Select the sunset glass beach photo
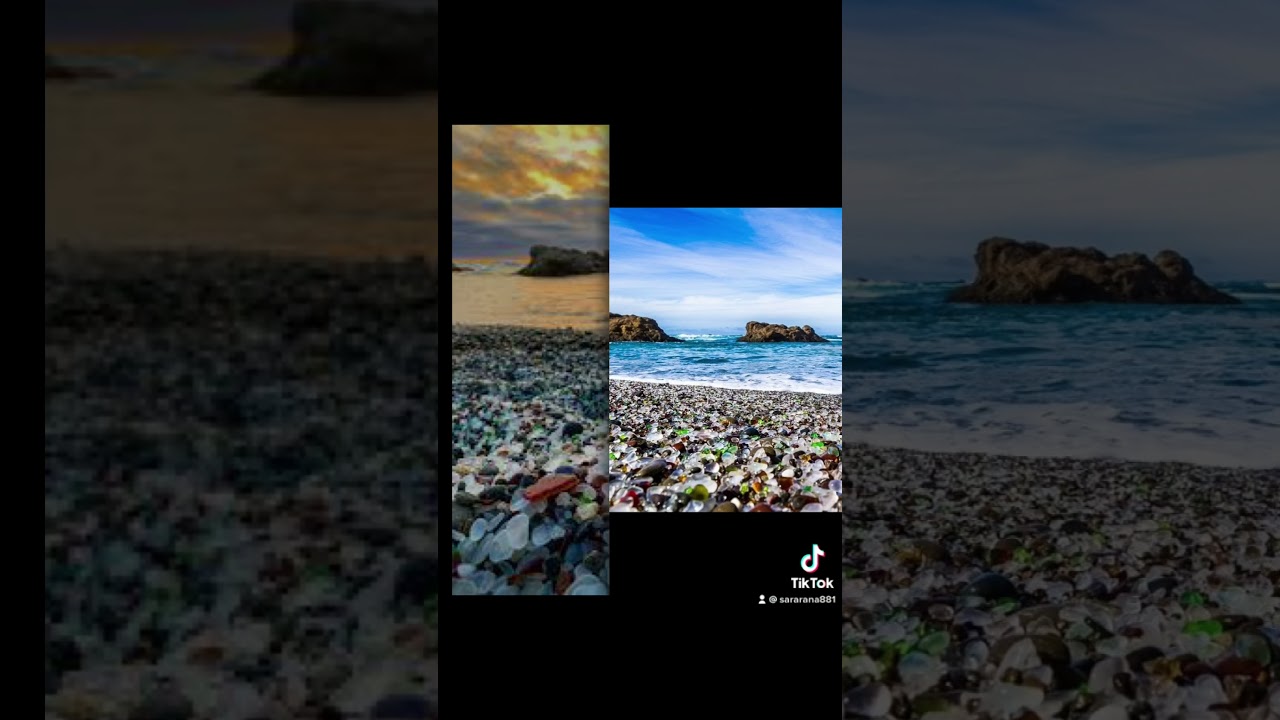The width and height of the screenshot is (1280, 720). coord(530,360)
